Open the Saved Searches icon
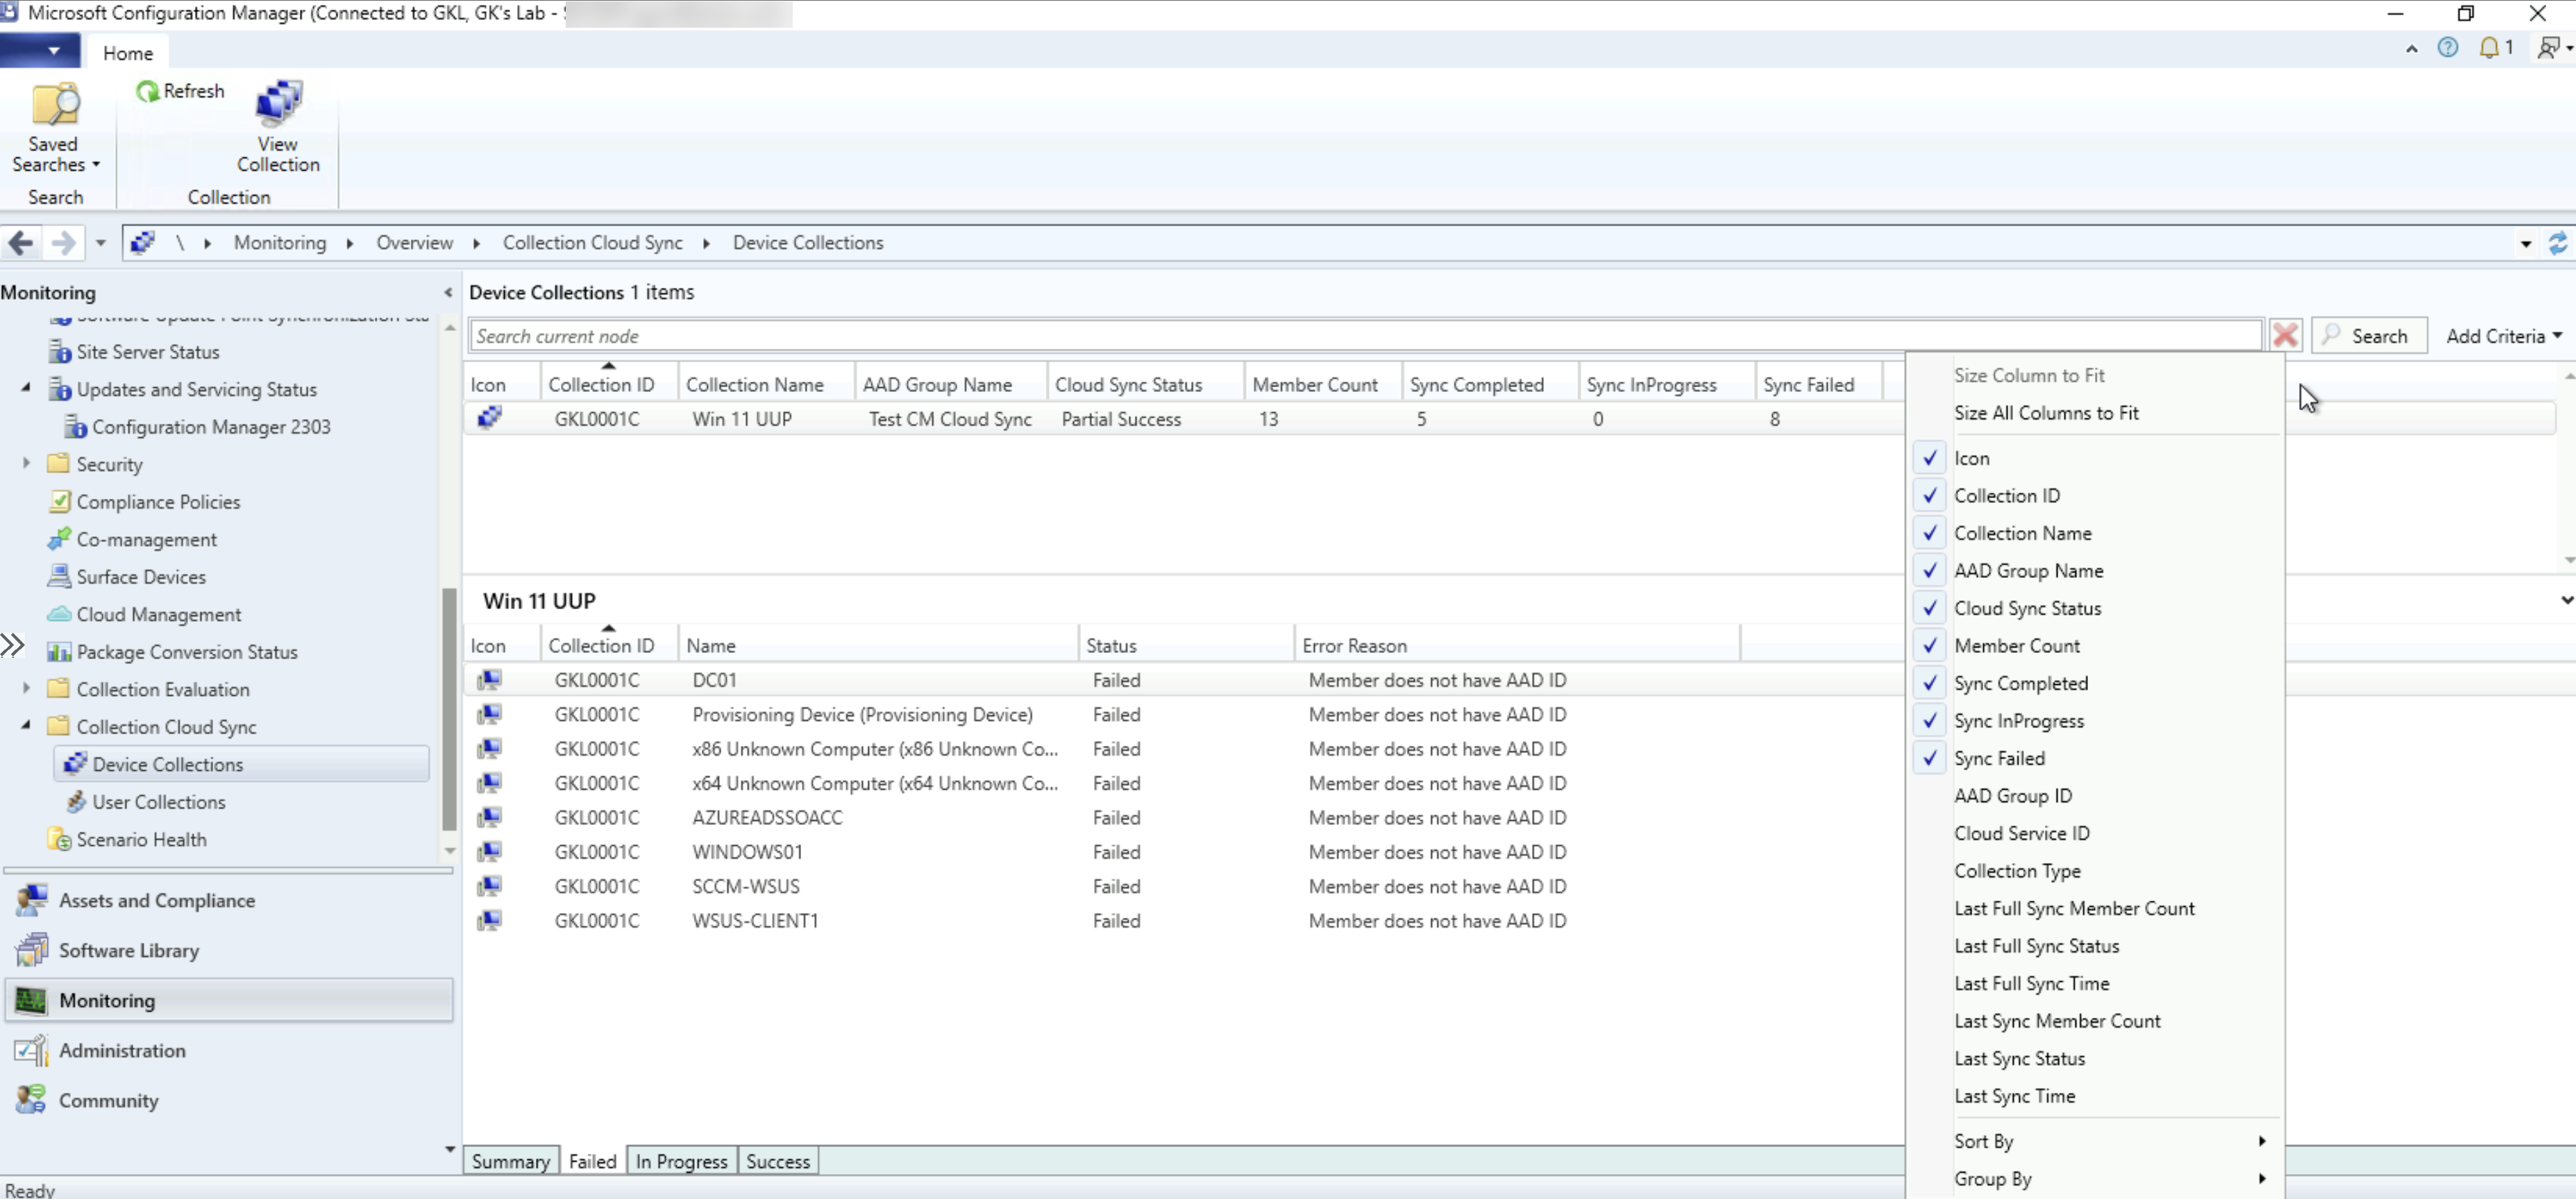The width and height of the screenshot is (2576, 1199). click(x=55, y=127)
